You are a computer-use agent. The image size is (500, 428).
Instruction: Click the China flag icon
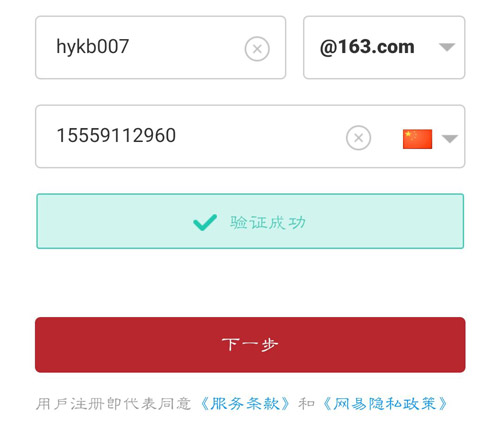pyautogui.click(x=417, y=139)
